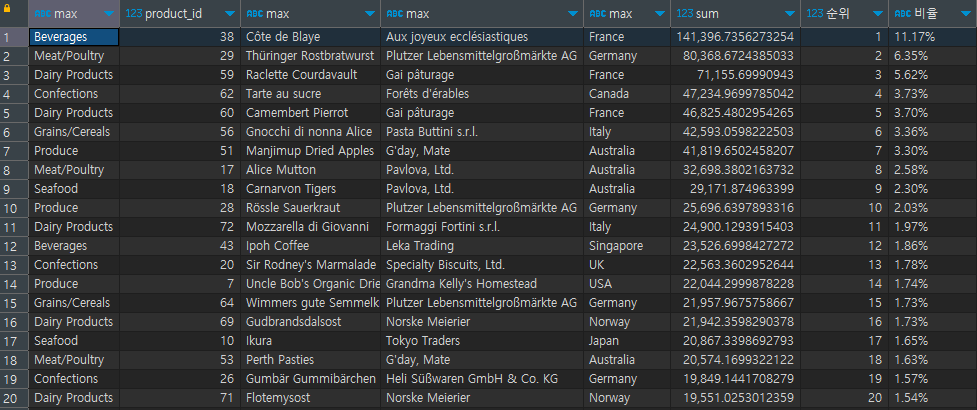This screenshot has width=977, height=410.
Task: Select the UK country cell
Action: point(627,265)
